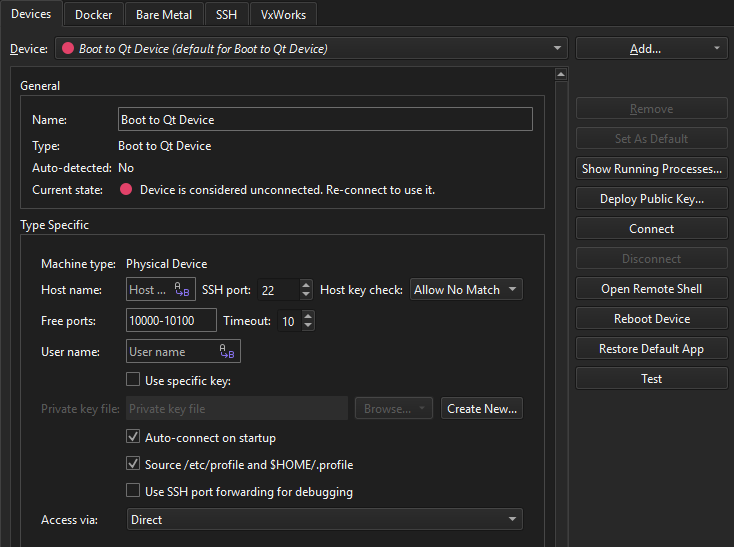This screenshot has height=547, width=734.
Task: Open Access via Direct dropdown
Action: coord(324,519)
